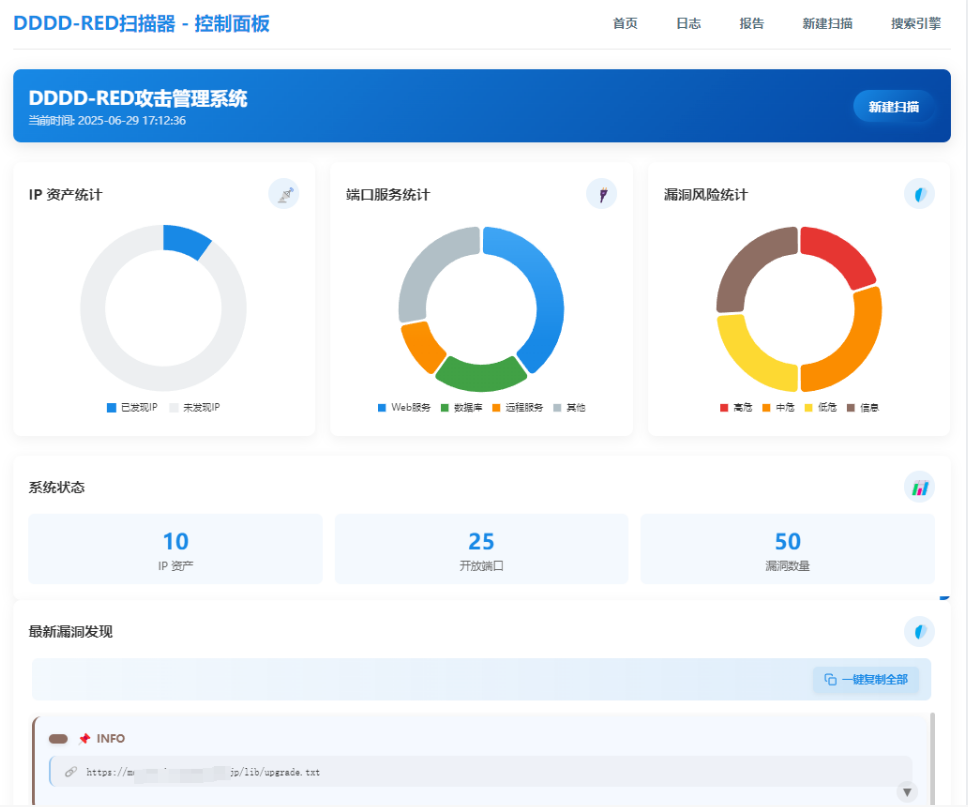Click the IP 资产统计 card icon
The width and height of the screenshot is (968, 807).
click(x=284, y=194)
